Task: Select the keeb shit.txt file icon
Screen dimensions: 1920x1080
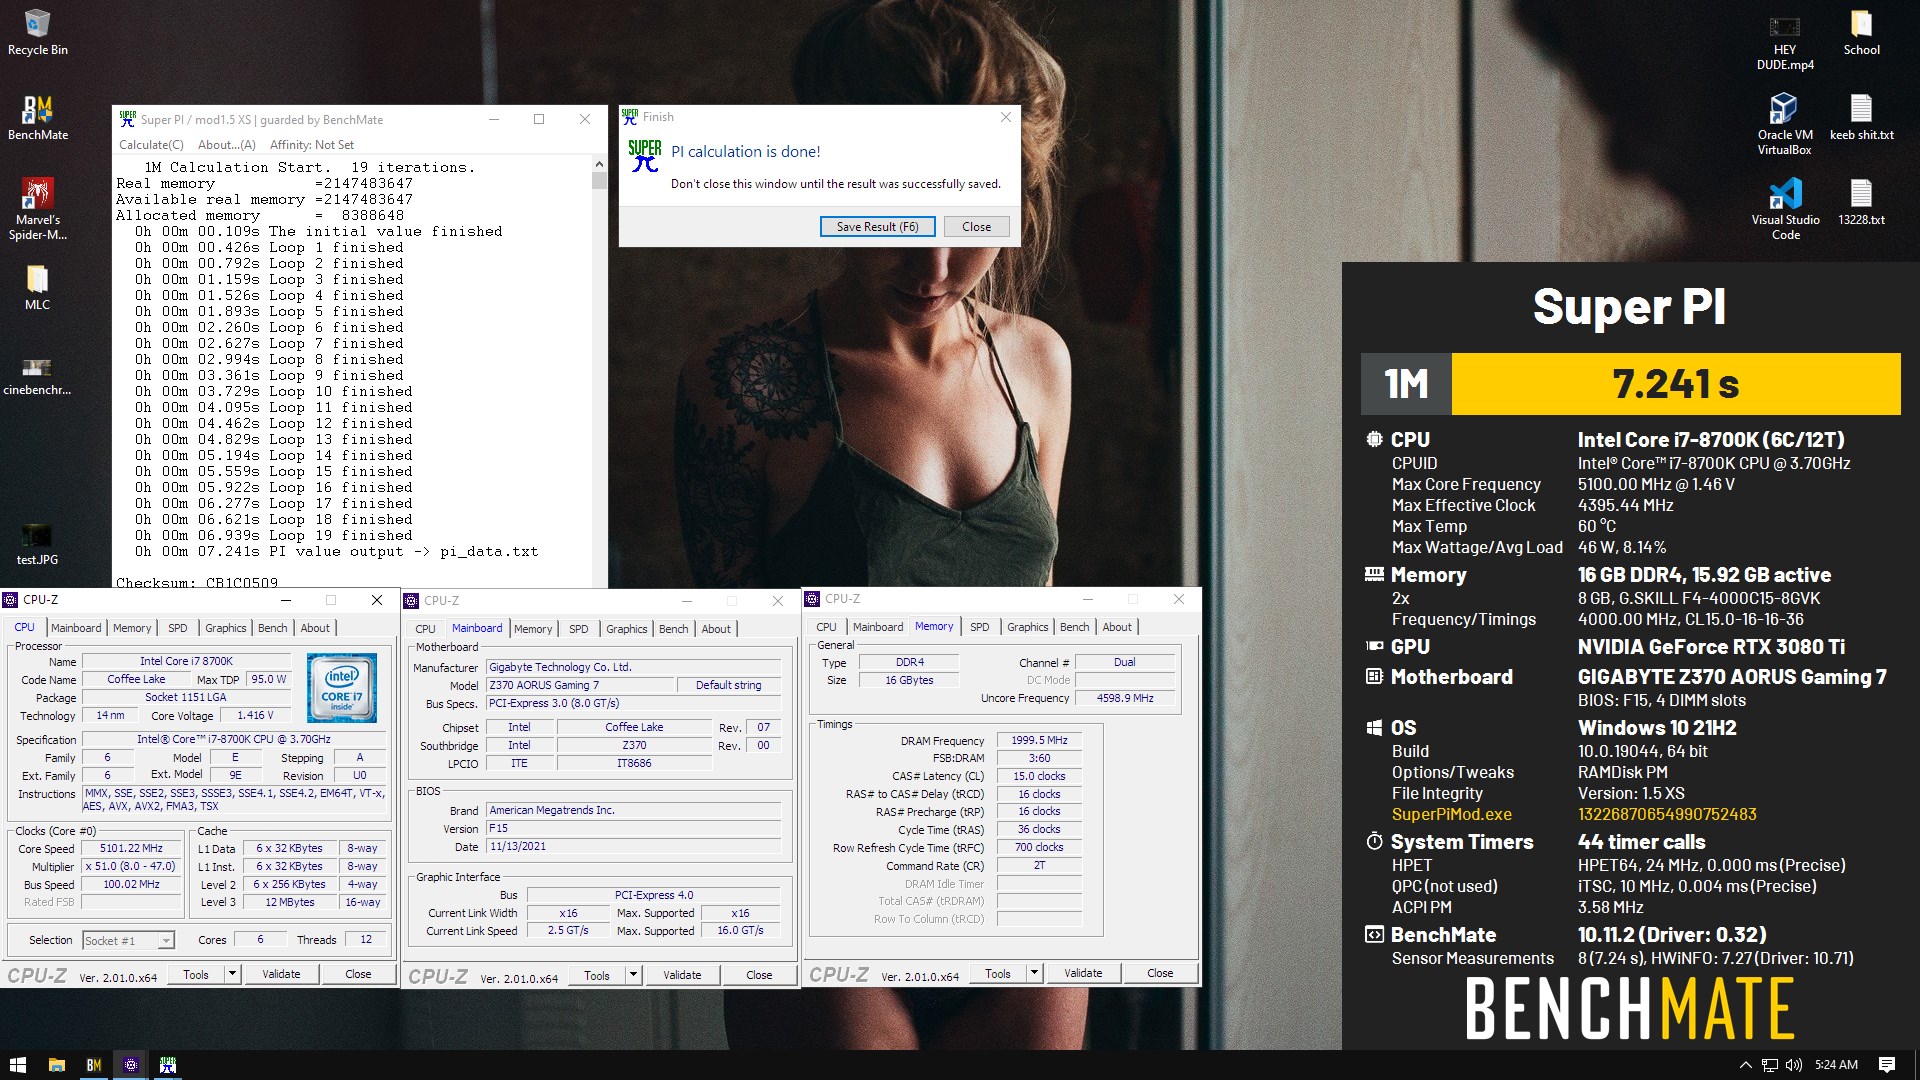Action: pos(1861,117)
